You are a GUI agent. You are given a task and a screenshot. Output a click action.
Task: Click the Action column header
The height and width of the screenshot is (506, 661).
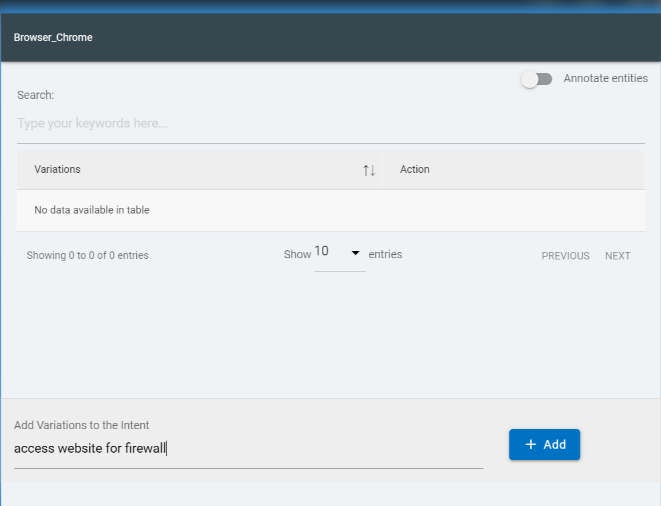[414, 170]
